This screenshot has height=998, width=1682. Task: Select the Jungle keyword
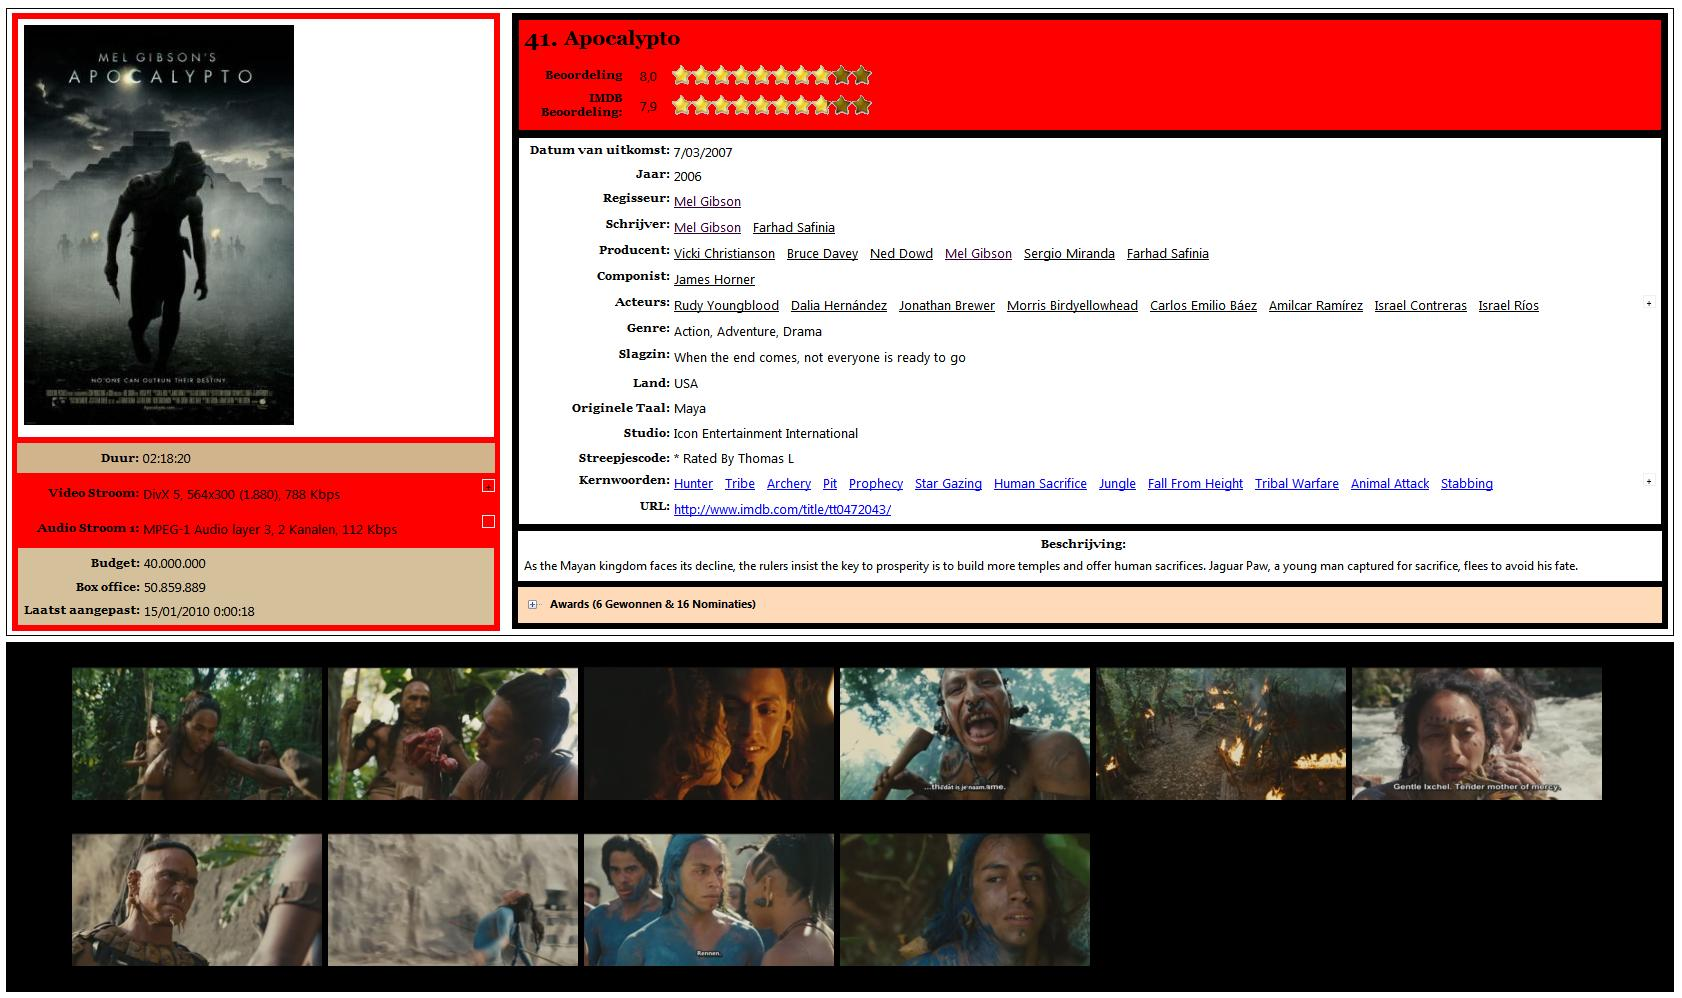[1117, 483]
